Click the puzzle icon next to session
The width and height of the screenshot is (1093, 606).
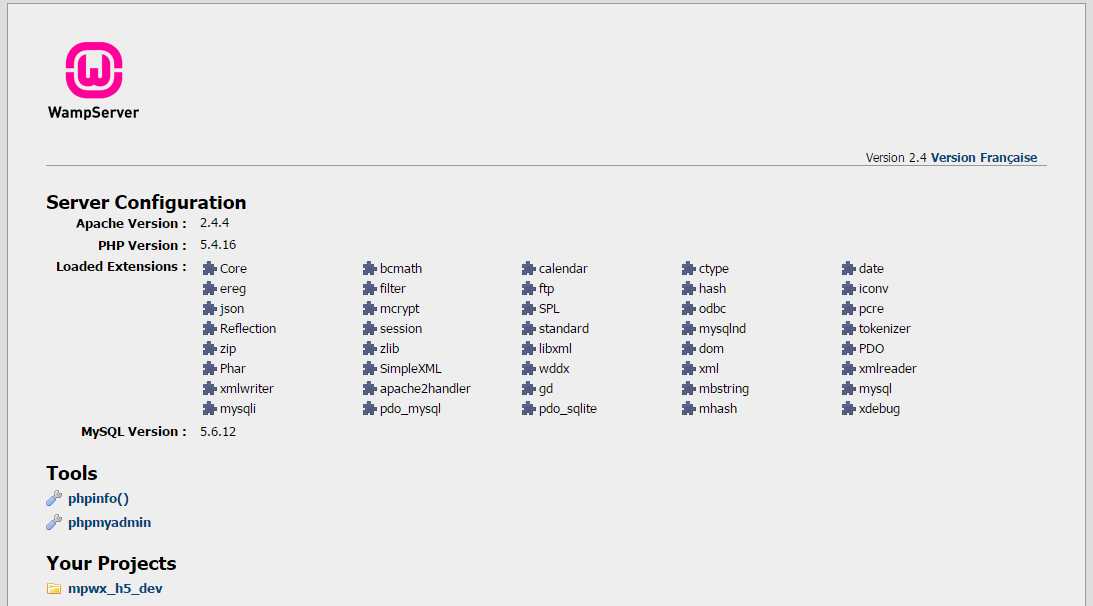(369, 328)
